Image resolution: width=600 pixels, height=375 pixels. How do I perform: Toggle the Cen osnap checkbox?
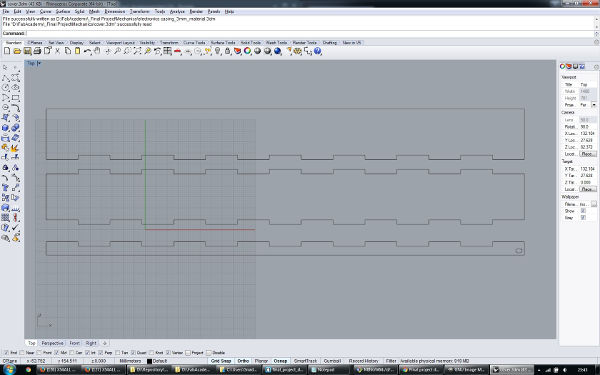tap(72, 352)
